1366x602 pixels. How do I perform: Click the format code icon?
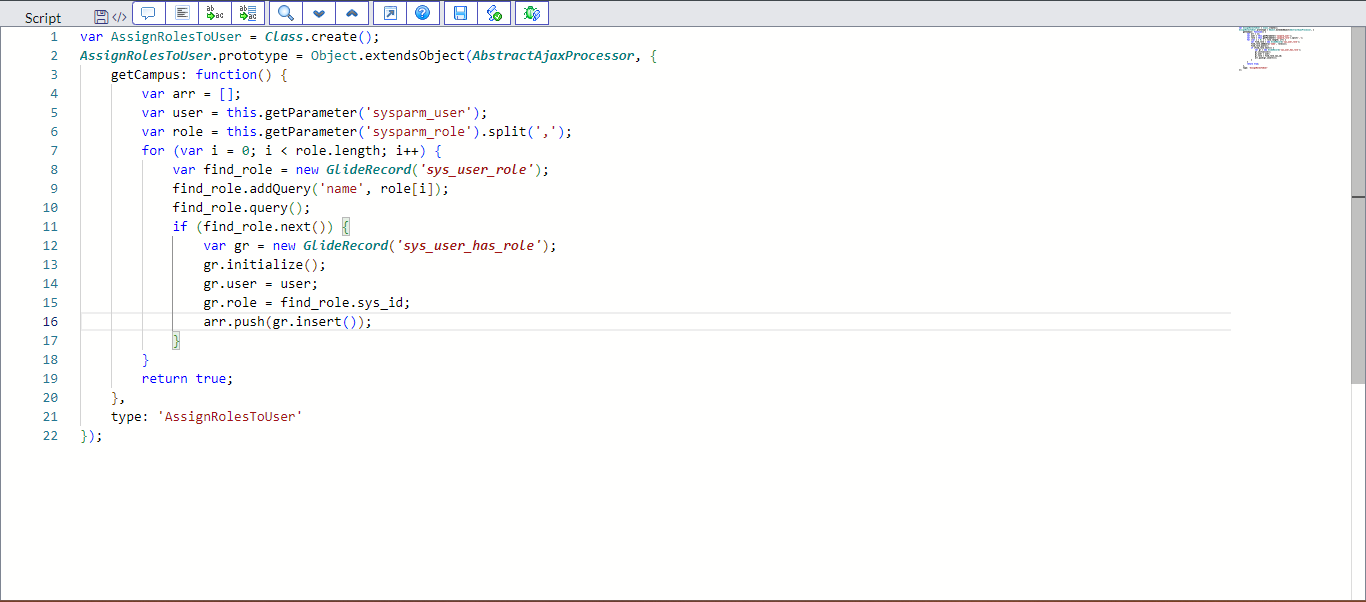(x=181, y=12)
